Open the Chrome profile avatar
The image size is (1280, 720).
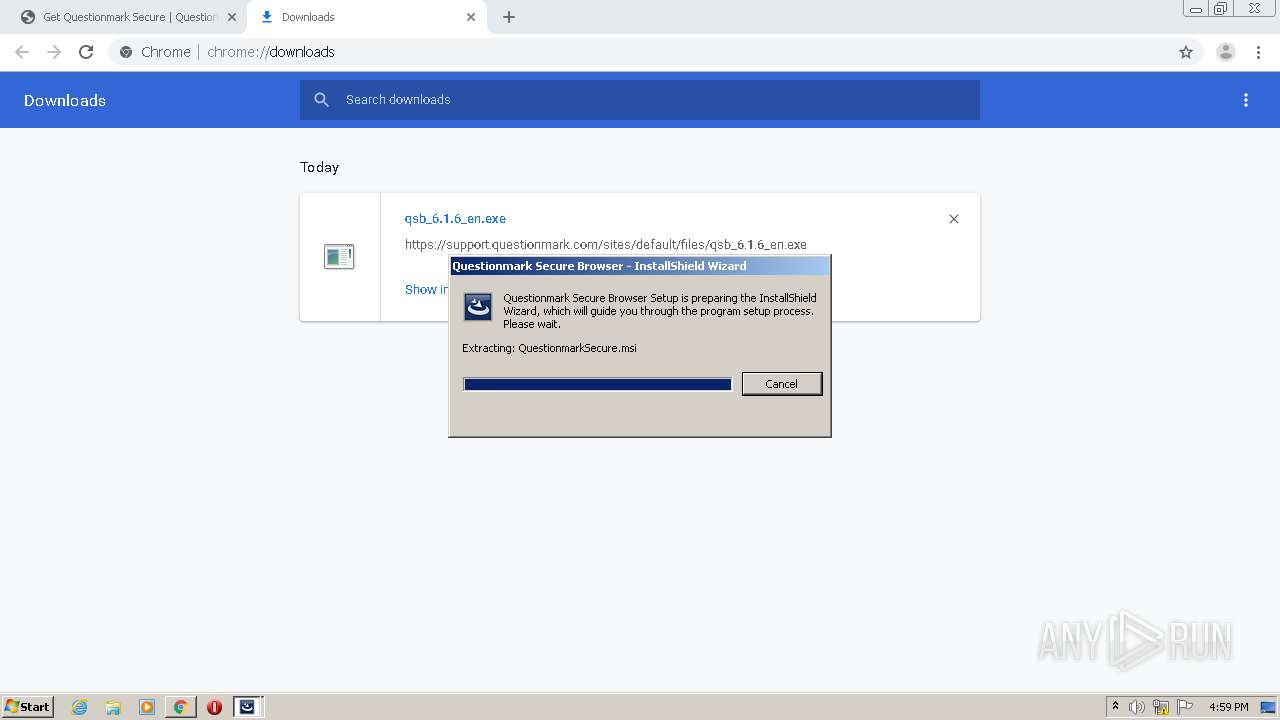point(1226,52)
